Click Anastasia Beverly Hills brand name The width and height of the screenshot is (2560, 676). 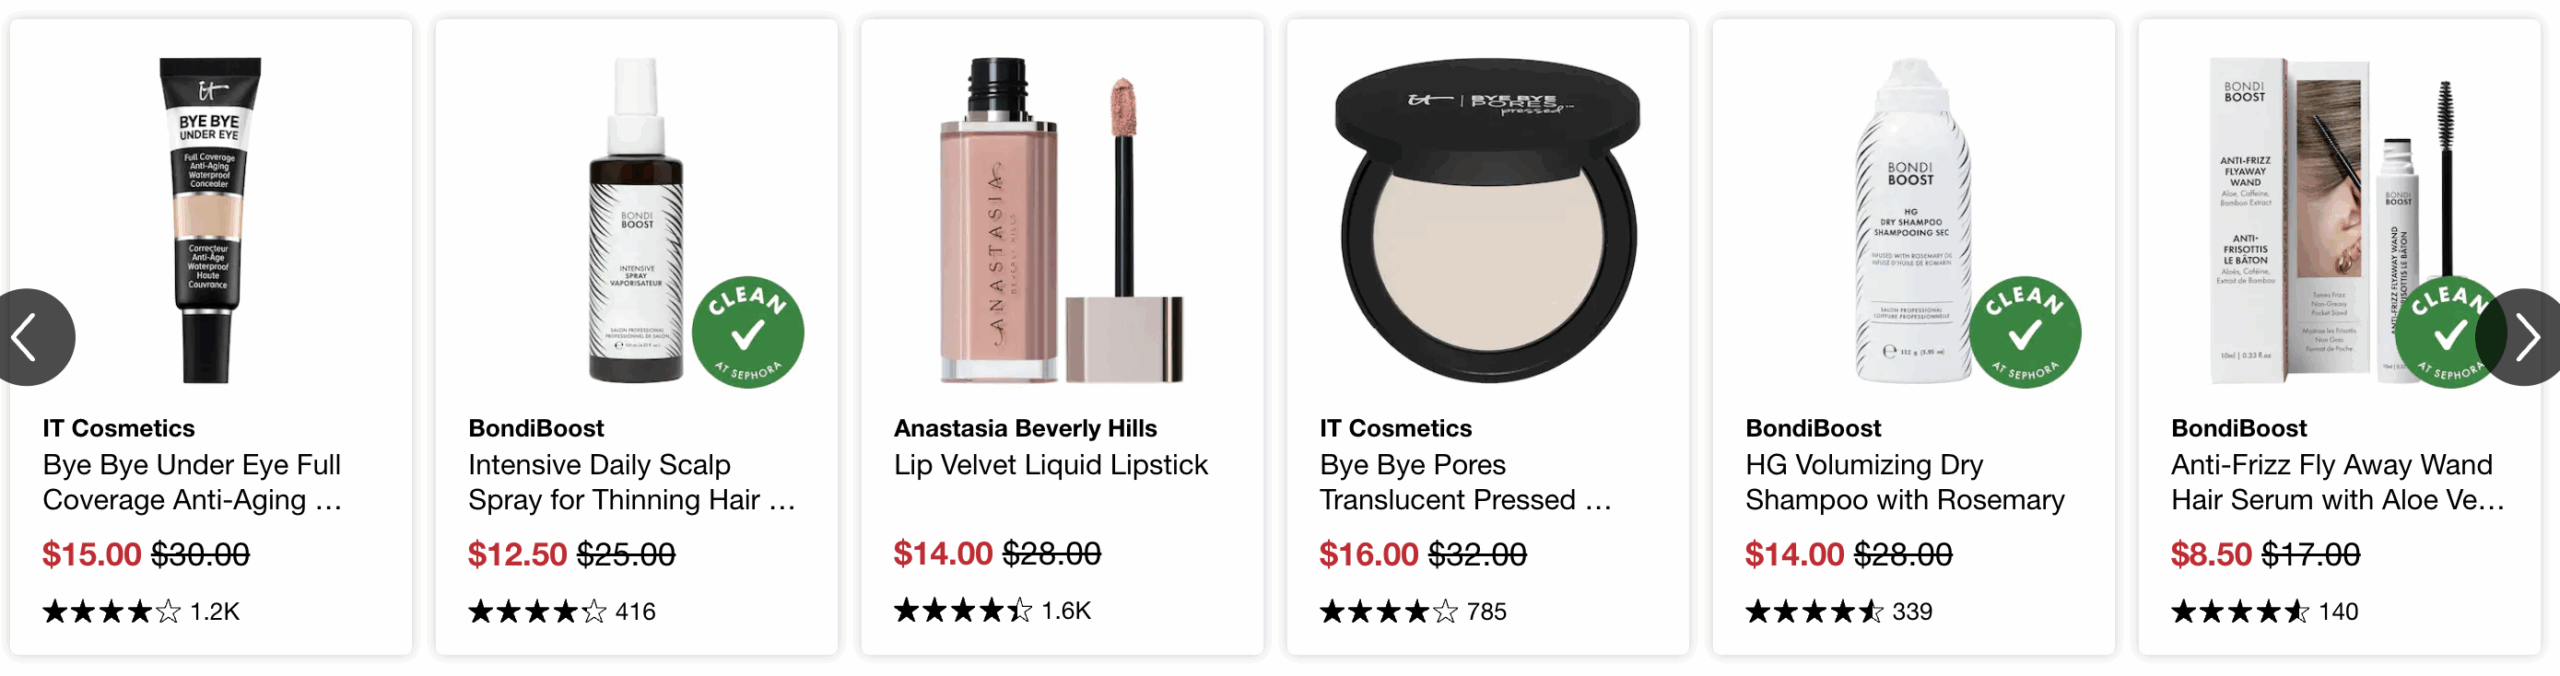(x=1025, y=428)
